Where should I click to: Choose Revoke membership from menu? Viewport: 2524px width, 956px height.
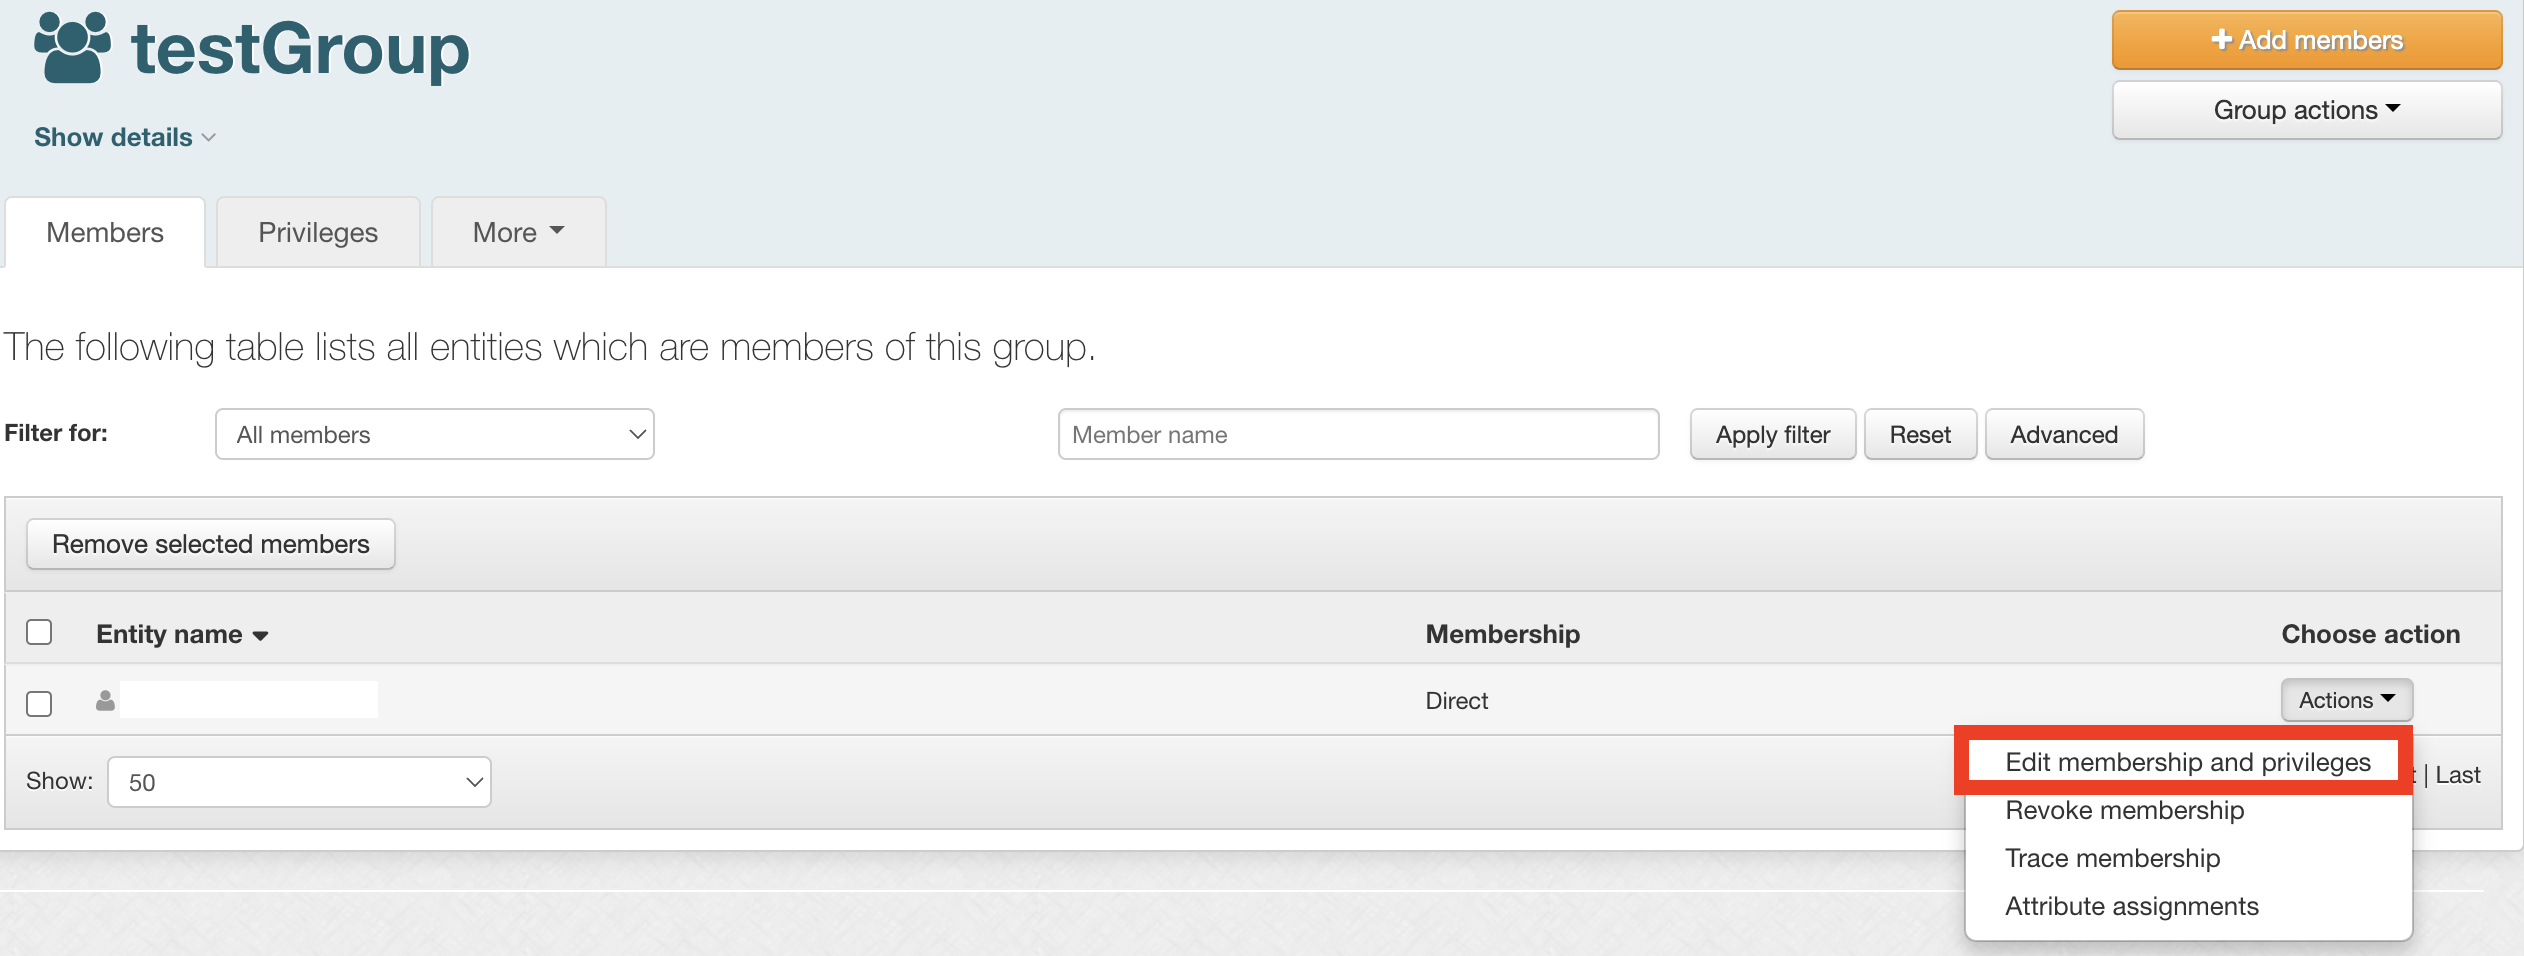click(2124, 810)
